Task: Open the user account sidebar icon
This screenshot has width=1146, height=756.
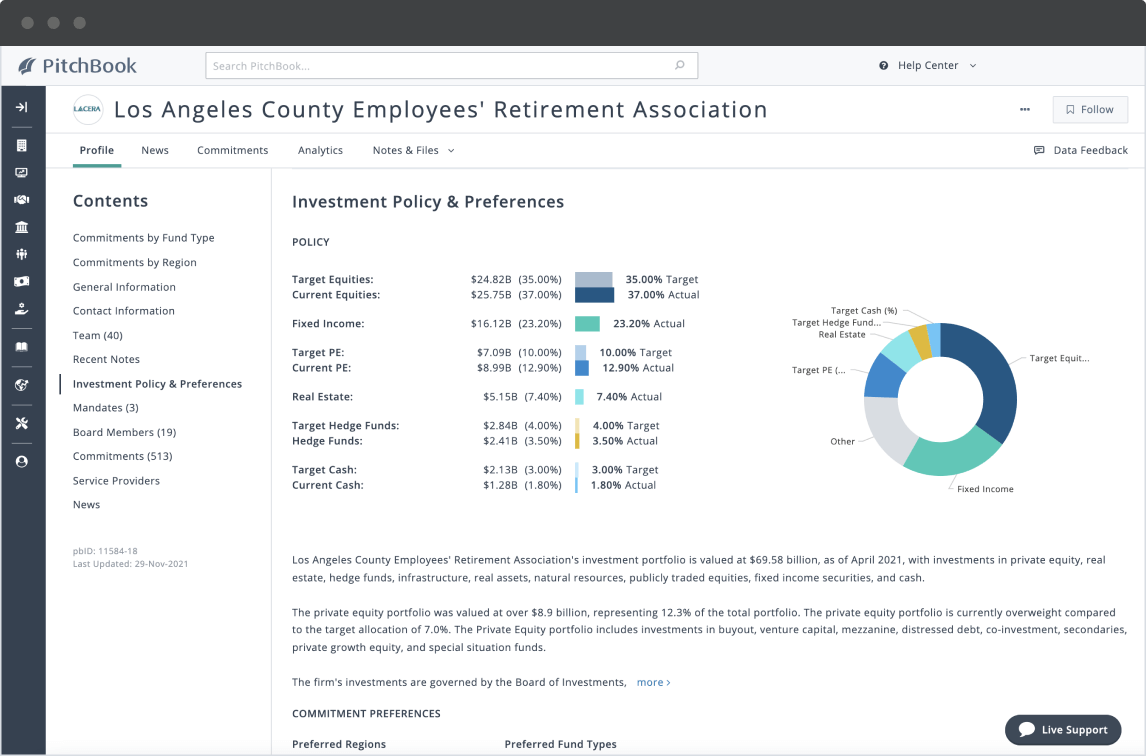Action: click(22, 461)
